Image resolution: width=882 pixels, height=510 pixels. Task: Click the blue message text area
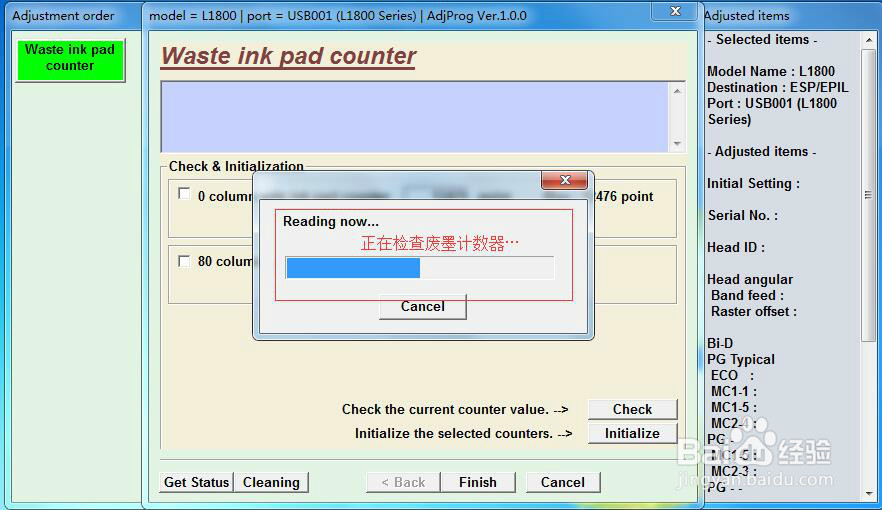point(415,117)
